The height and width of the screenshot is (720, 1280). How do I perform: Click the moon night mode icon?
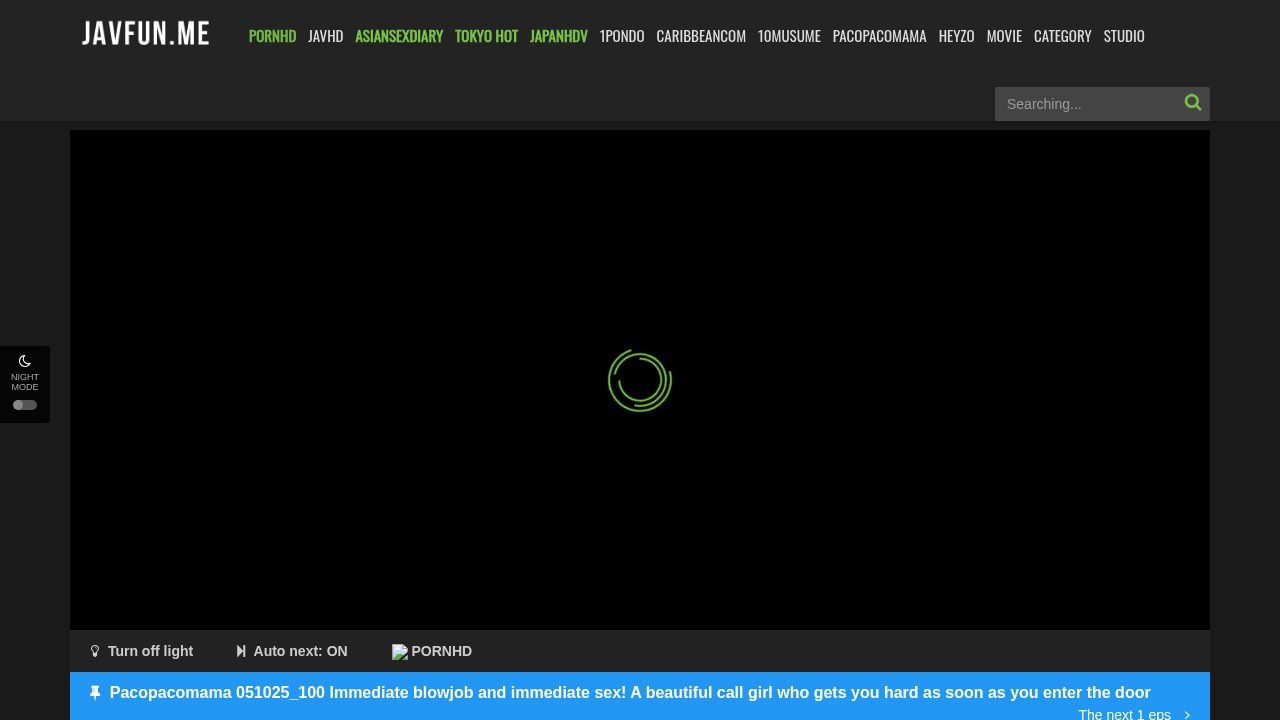(x=25, y=361)
